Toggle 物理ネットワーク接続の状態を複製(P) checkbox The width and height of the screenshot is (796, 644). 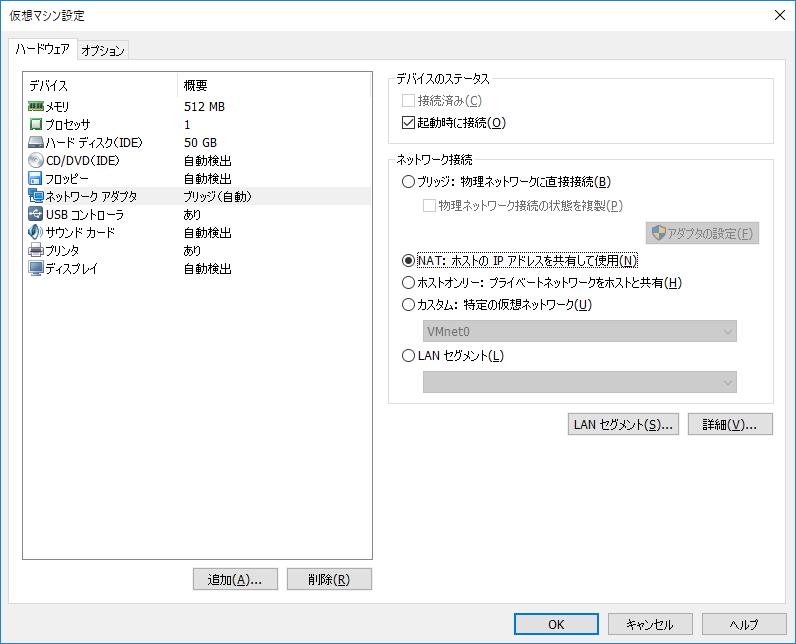[429, 206]
